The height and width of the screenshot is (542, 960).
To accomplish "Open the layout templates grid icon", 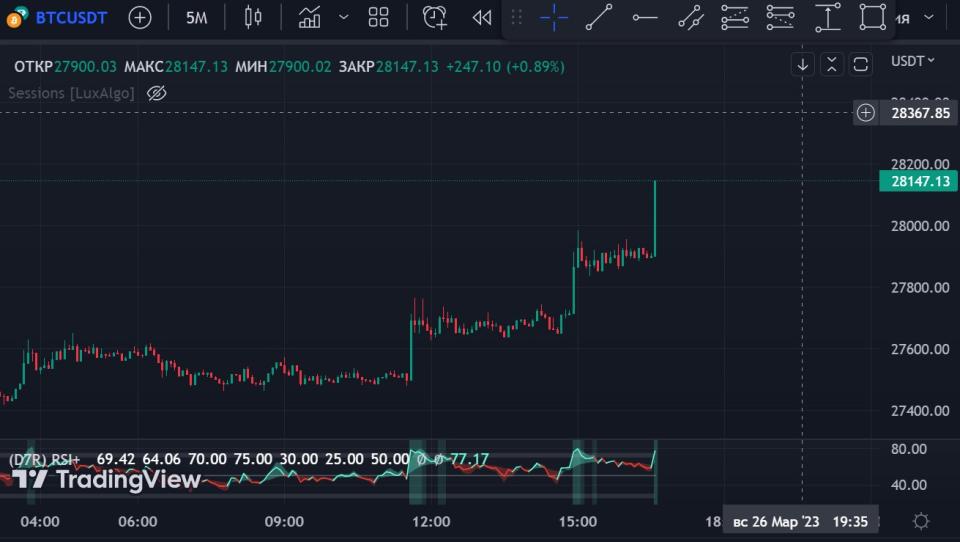I will coord(378,17).
